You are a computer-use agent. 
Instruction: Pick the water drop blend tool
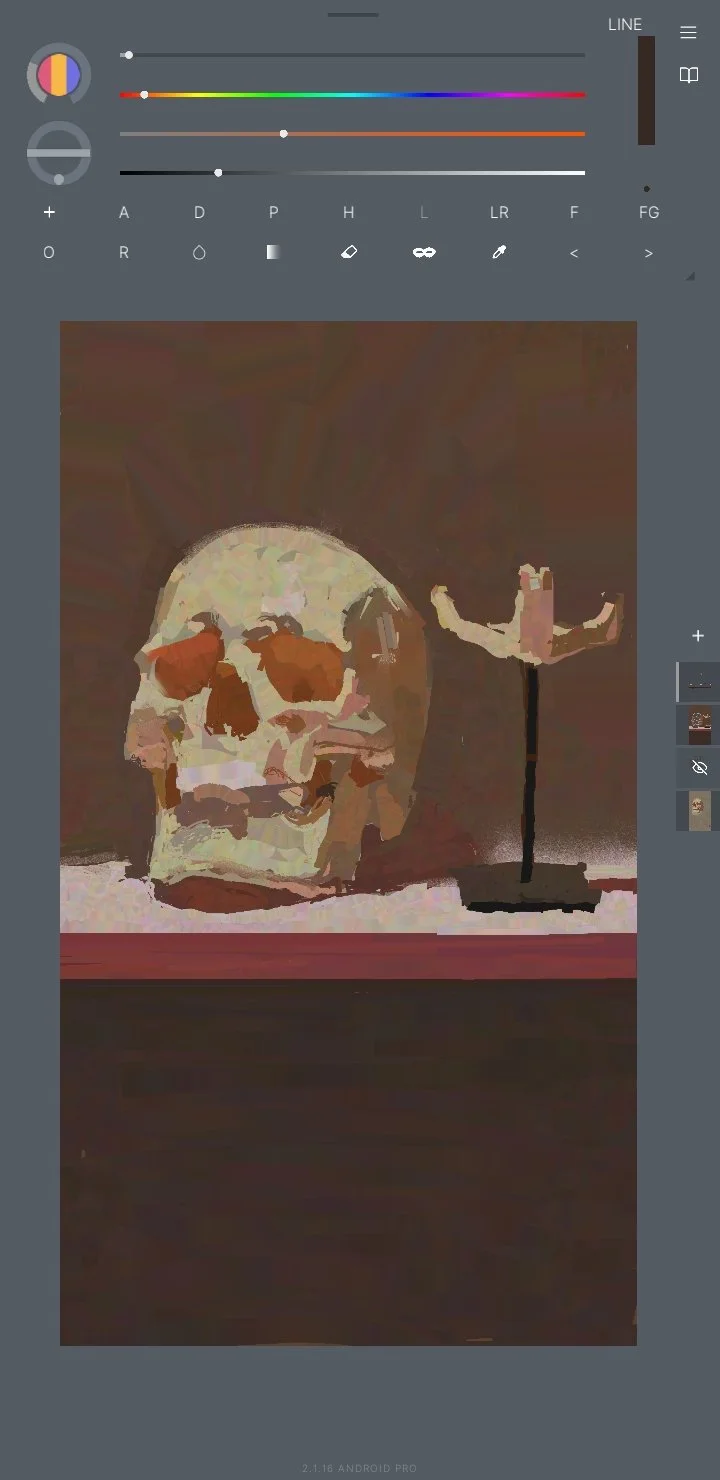click(x=199, y=253)
